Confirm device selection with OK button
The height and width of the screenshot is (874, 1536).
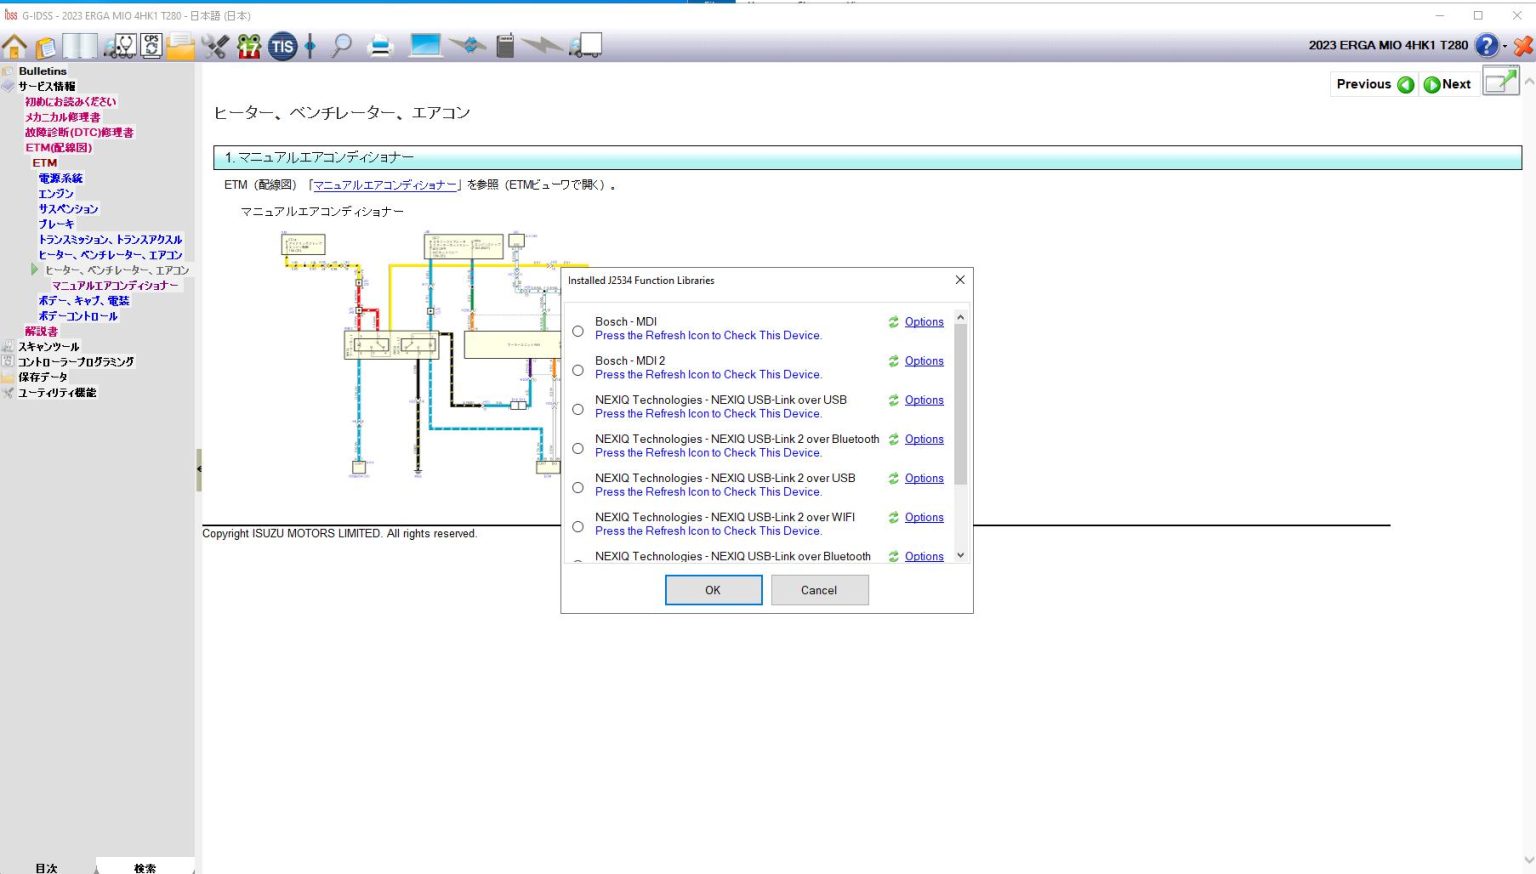[x=713, y=590]
